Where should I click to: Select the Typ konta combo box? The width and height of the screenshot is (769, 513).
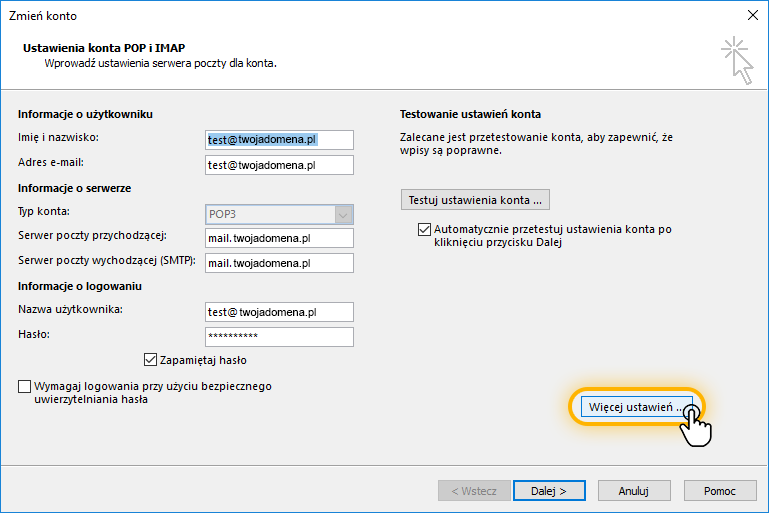279,214
